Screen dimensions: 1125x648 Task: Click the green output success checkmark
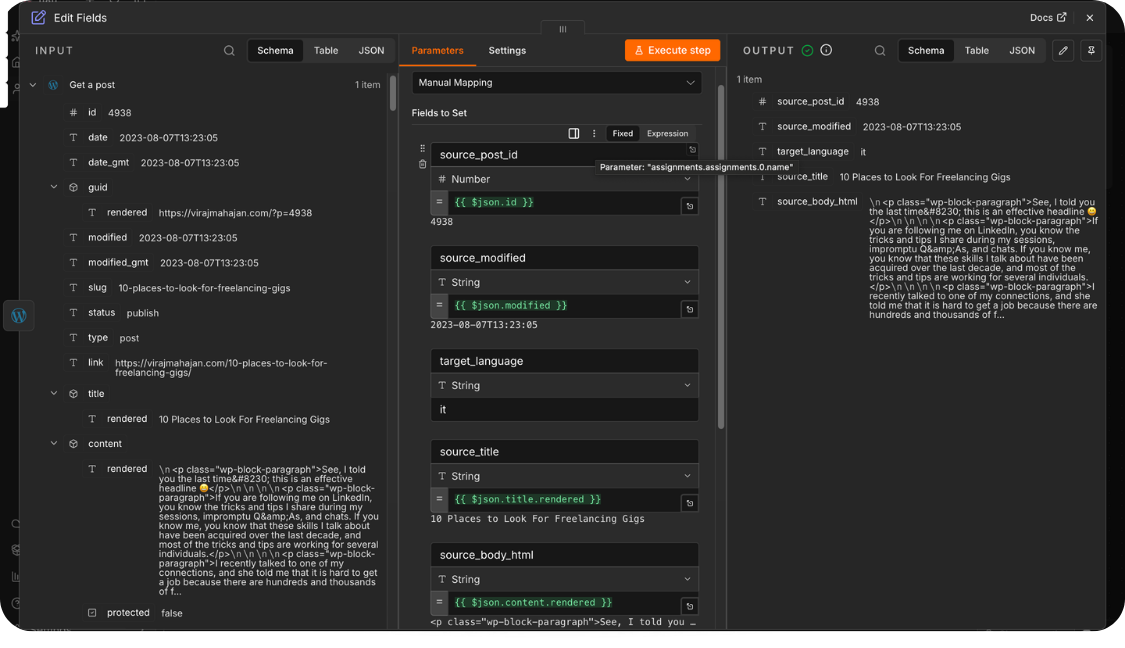point(807,50)
